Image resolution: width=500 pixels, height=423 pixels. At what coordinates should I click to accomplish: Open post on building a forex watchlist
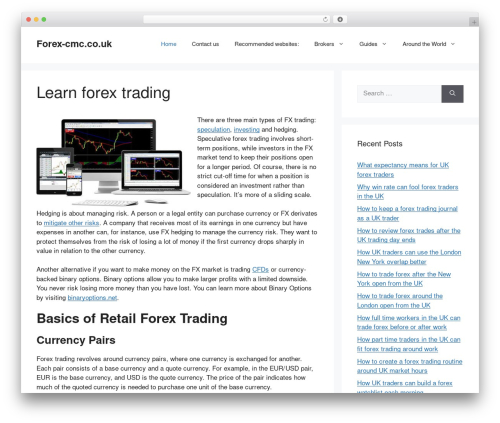coord(404,387)
